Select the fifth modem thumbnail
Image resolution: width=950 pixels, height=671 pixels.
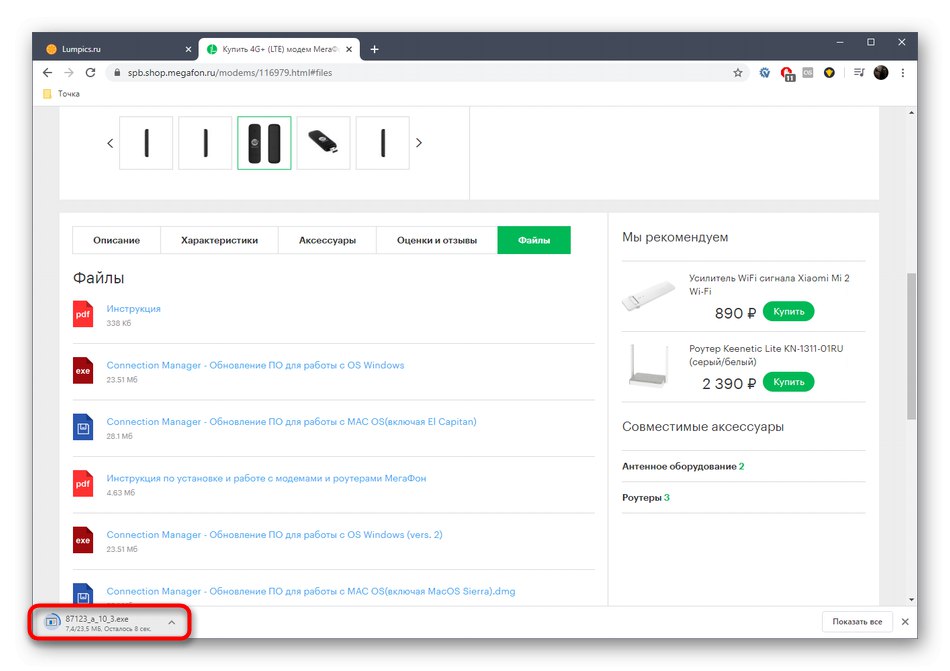click(x=382, y=143)
